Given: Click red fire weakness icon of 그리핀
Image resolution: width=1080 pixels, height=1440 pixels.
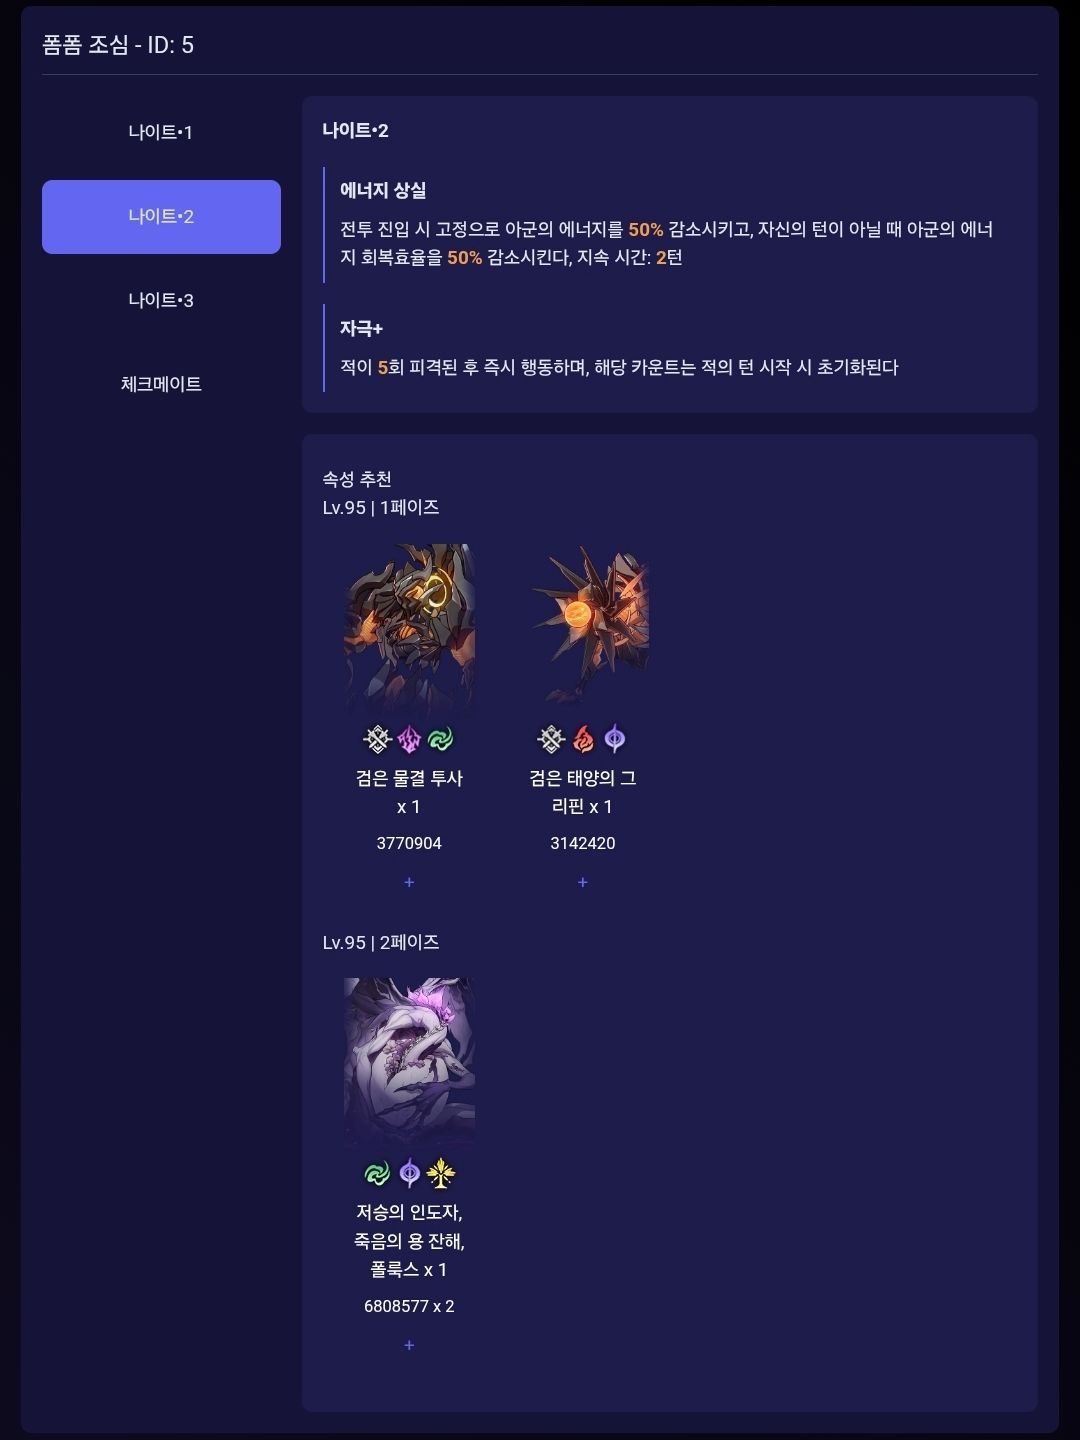Looking at the screenshot, I should click(x=583, y=740).
